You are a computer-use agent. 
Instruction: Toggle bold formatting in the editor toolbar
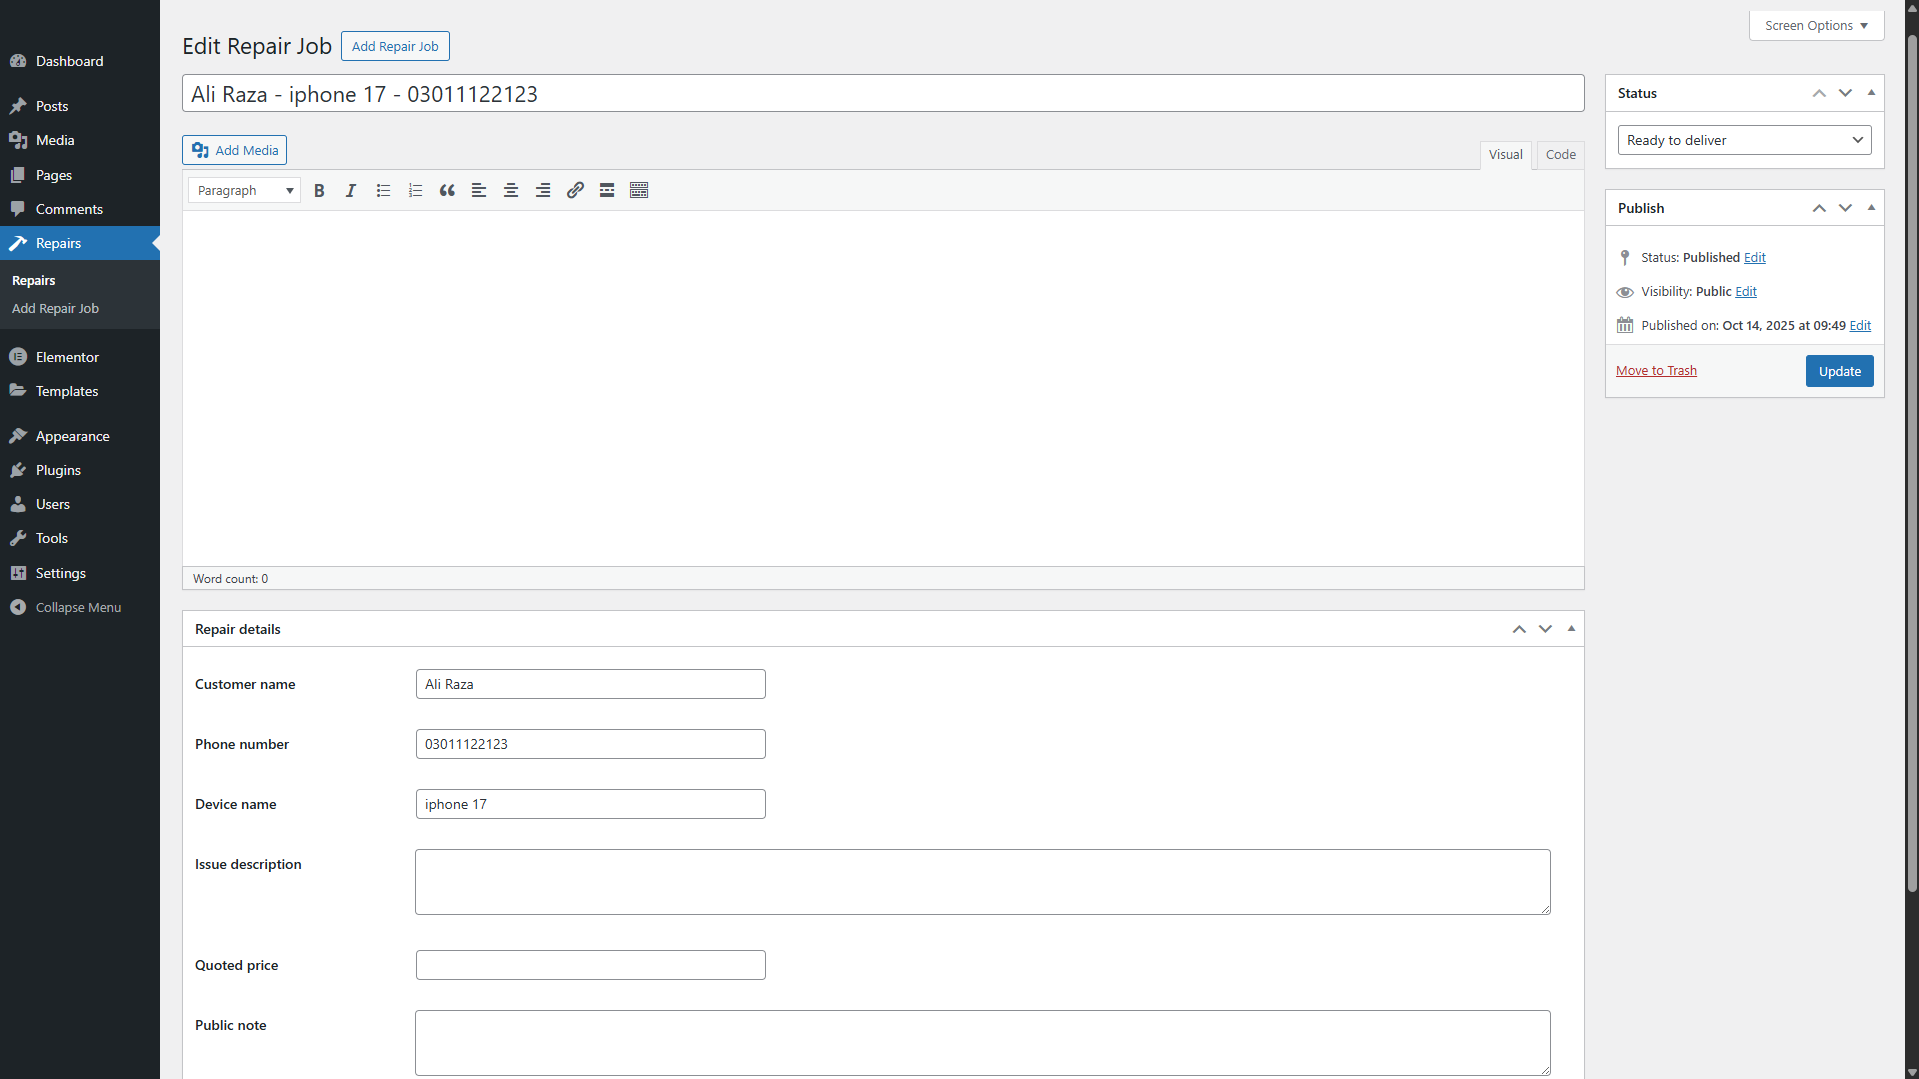319,190
